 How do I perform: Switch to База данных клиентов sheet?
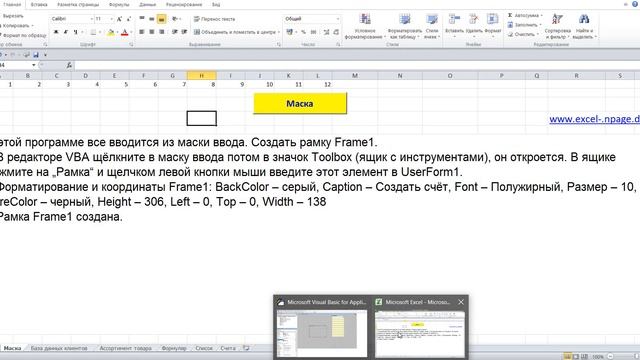pyautogui.click(x=59, y=348)
